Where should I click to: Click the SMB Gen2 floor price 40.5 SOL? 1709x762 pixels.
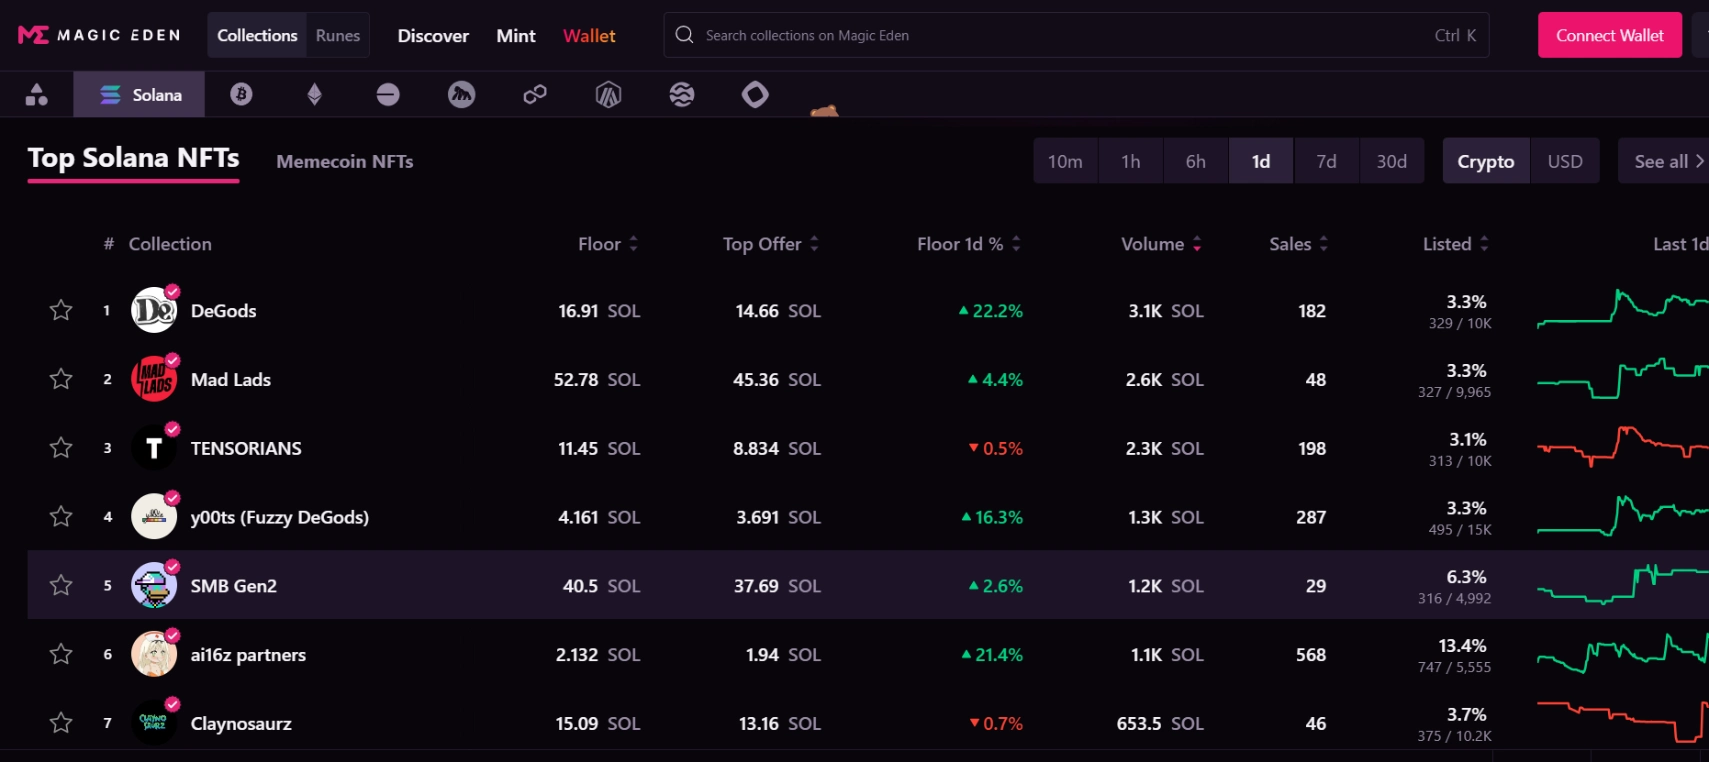click(601, 586)
